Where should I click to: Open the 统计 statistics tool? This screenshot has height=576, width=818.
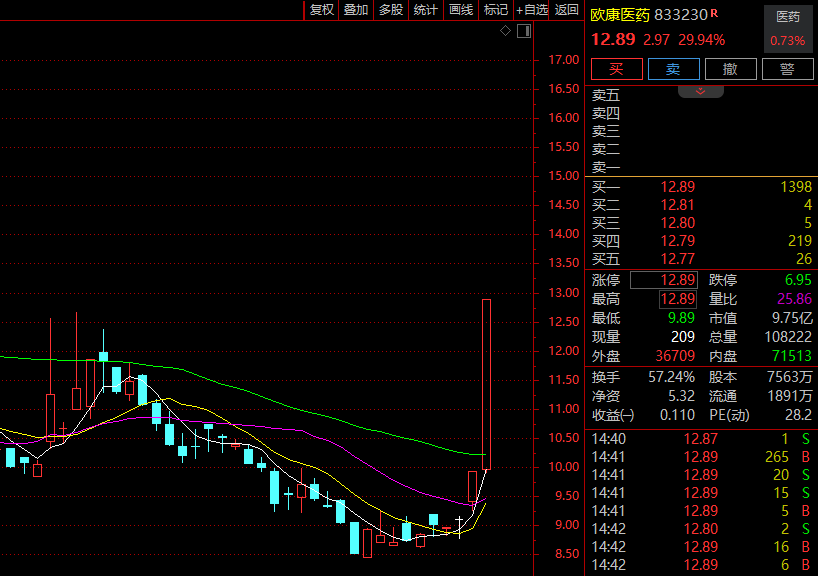(x=425, y=10)
